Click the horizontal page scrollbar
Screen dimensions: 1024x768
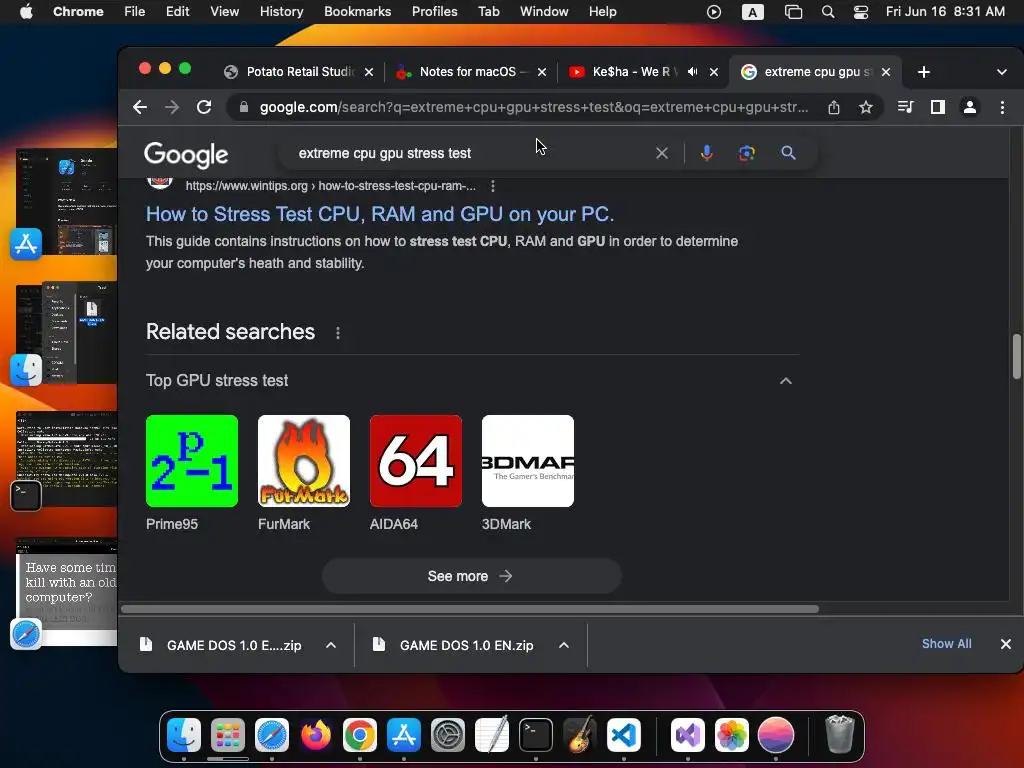[470, 609]
